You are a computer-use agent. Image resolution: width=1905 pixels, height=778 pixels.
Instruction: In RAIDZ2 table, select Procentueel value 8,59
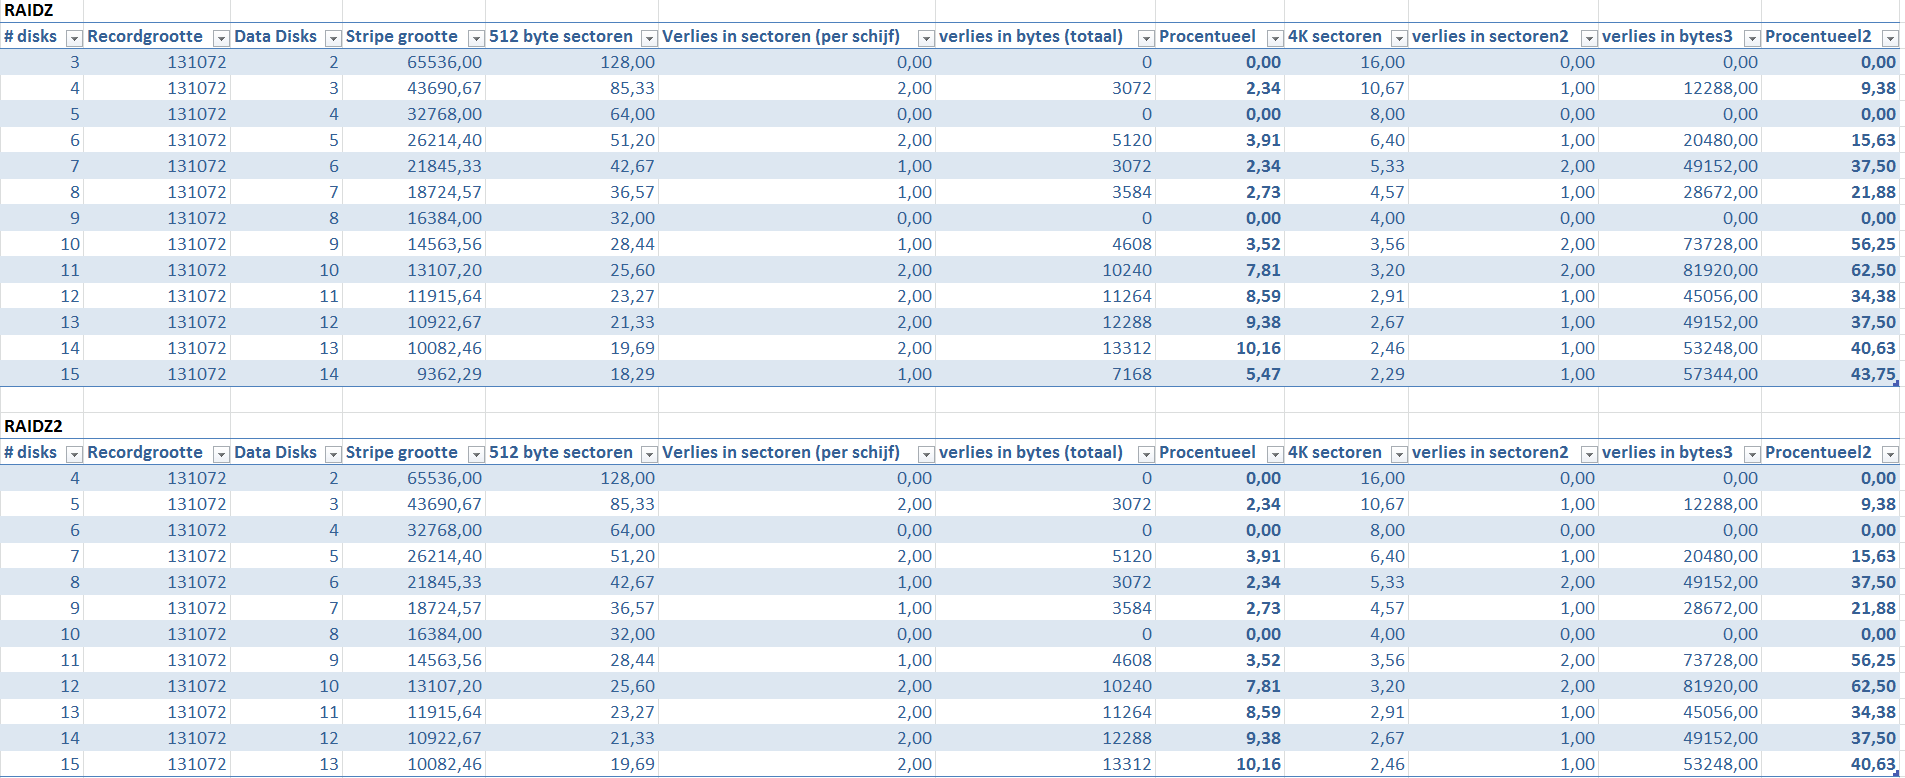point(1220,712)
